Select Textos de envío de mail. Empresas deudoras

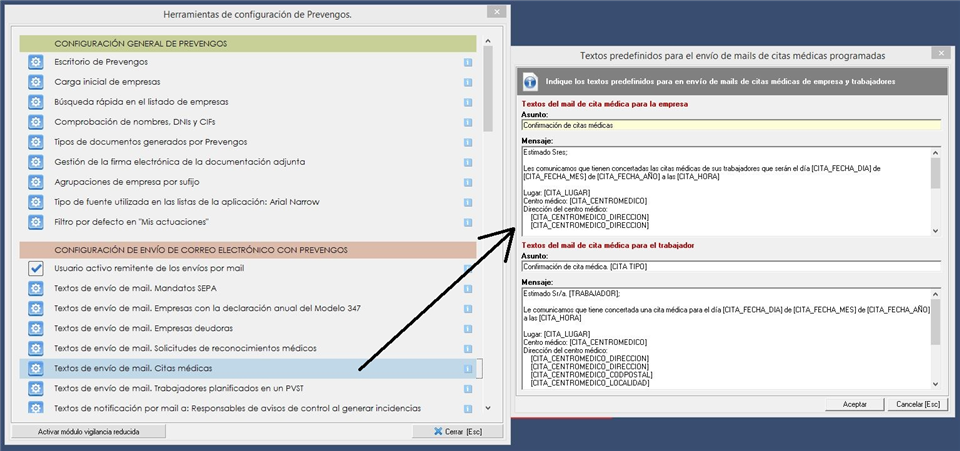(x=143, y=329)
